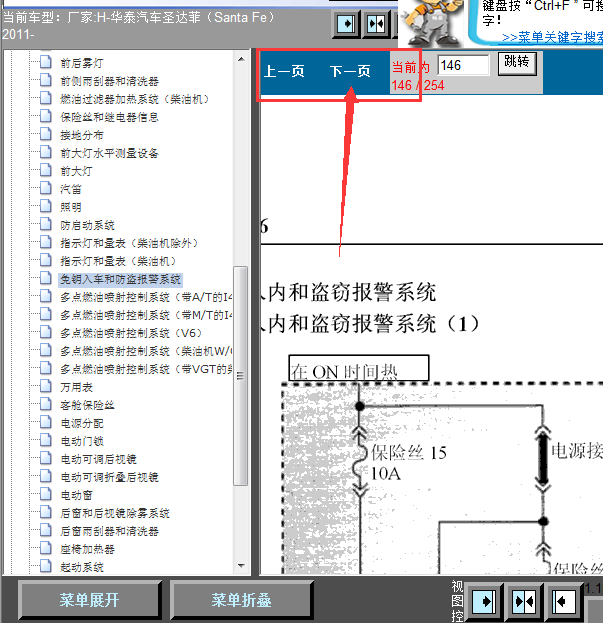This screenshot has width=603, height=623.
Task: Open 多点燃油喷射控制系统（带VGT tree item
Action: [x=146, y=369]
